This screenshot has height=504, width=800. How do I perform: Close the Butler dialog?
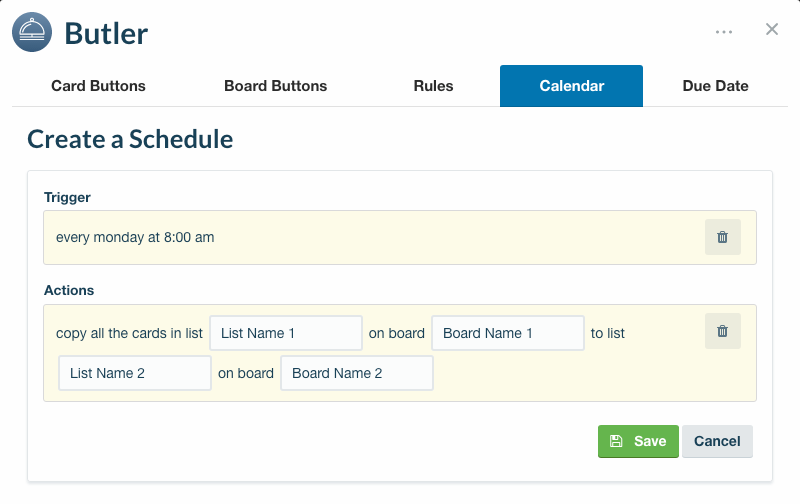[771, 29]
